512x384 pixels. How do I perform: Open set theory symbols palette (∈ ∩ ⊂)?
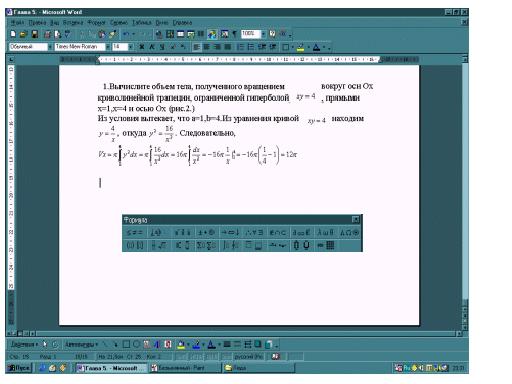[x=278, y=232]
